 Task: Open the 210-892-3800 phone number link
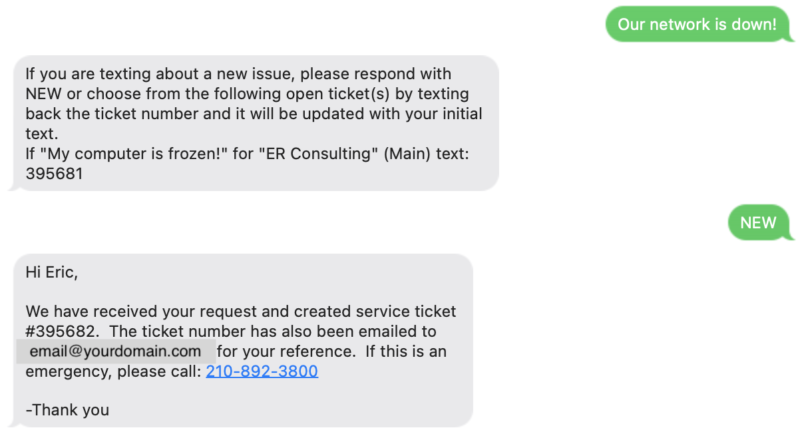[262, 371]
